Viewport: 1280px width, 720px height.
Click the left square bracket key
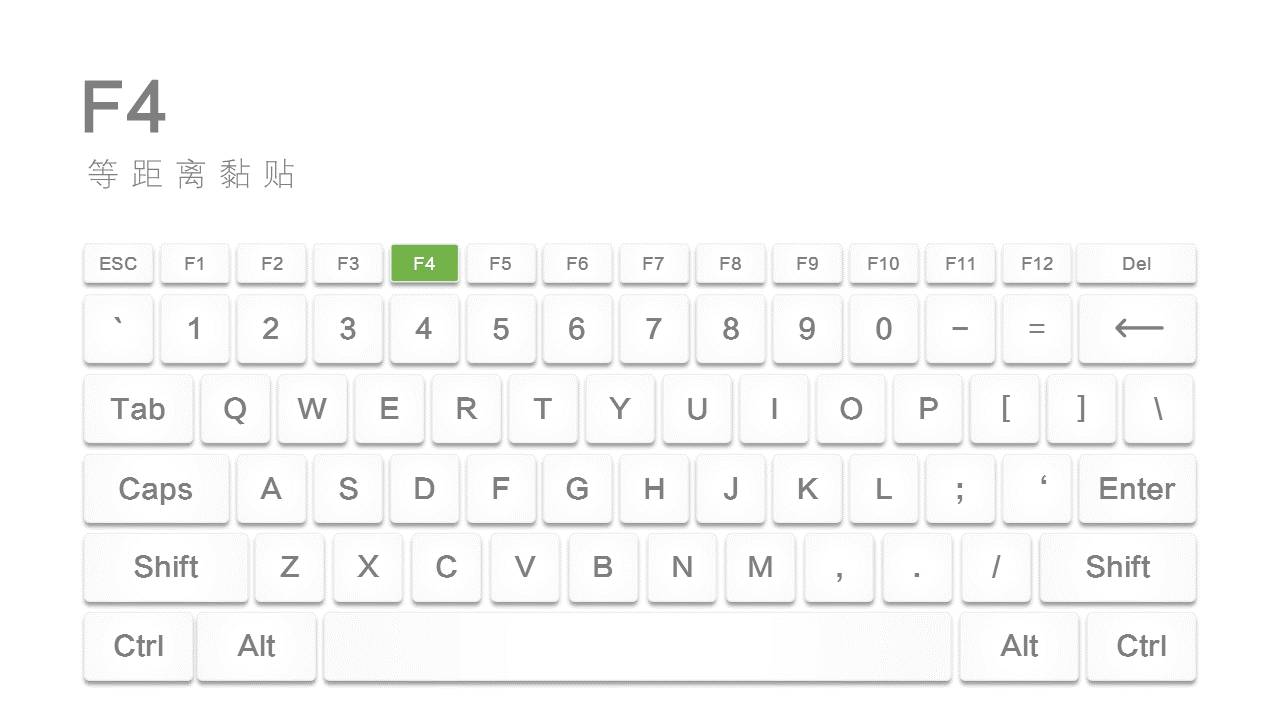point(1005,408)
